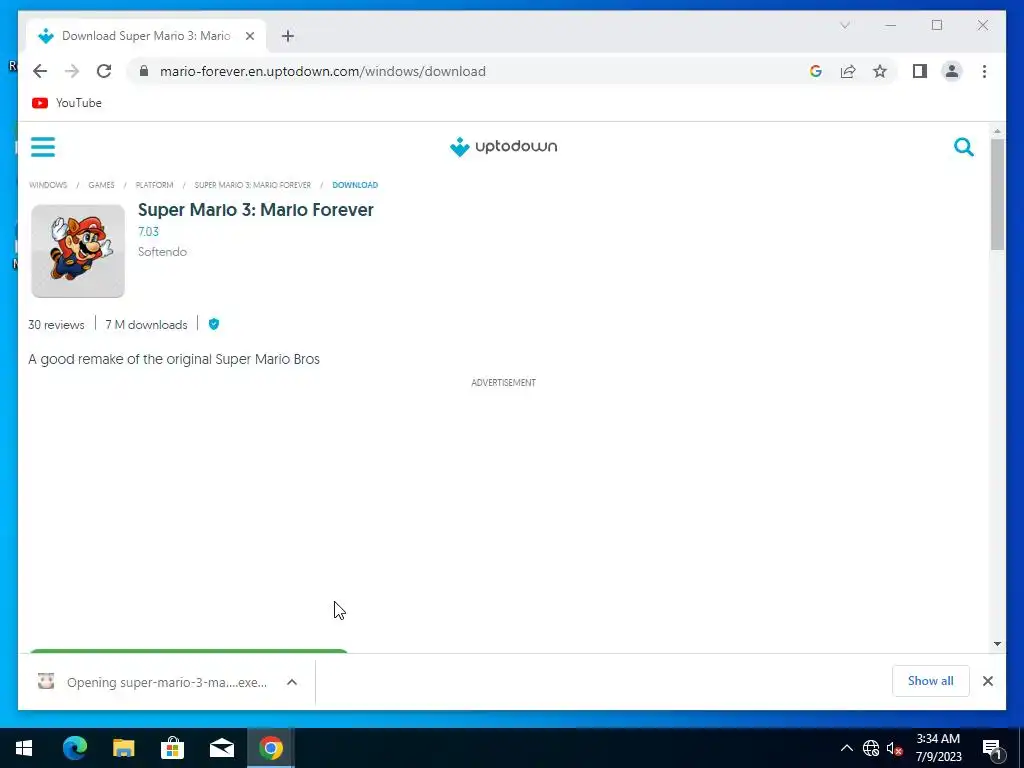Click the 30 reviews text

pyautogui.click(x=56, y=325)
